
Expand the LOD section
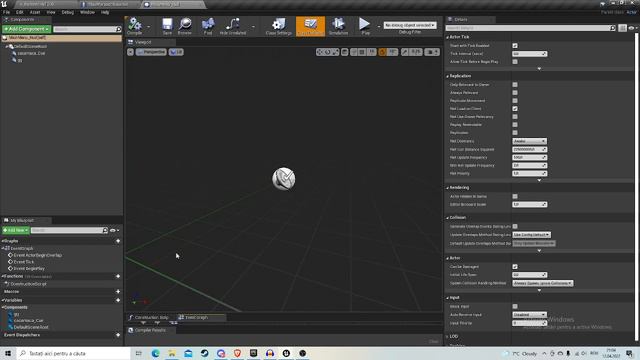[447, 337]
